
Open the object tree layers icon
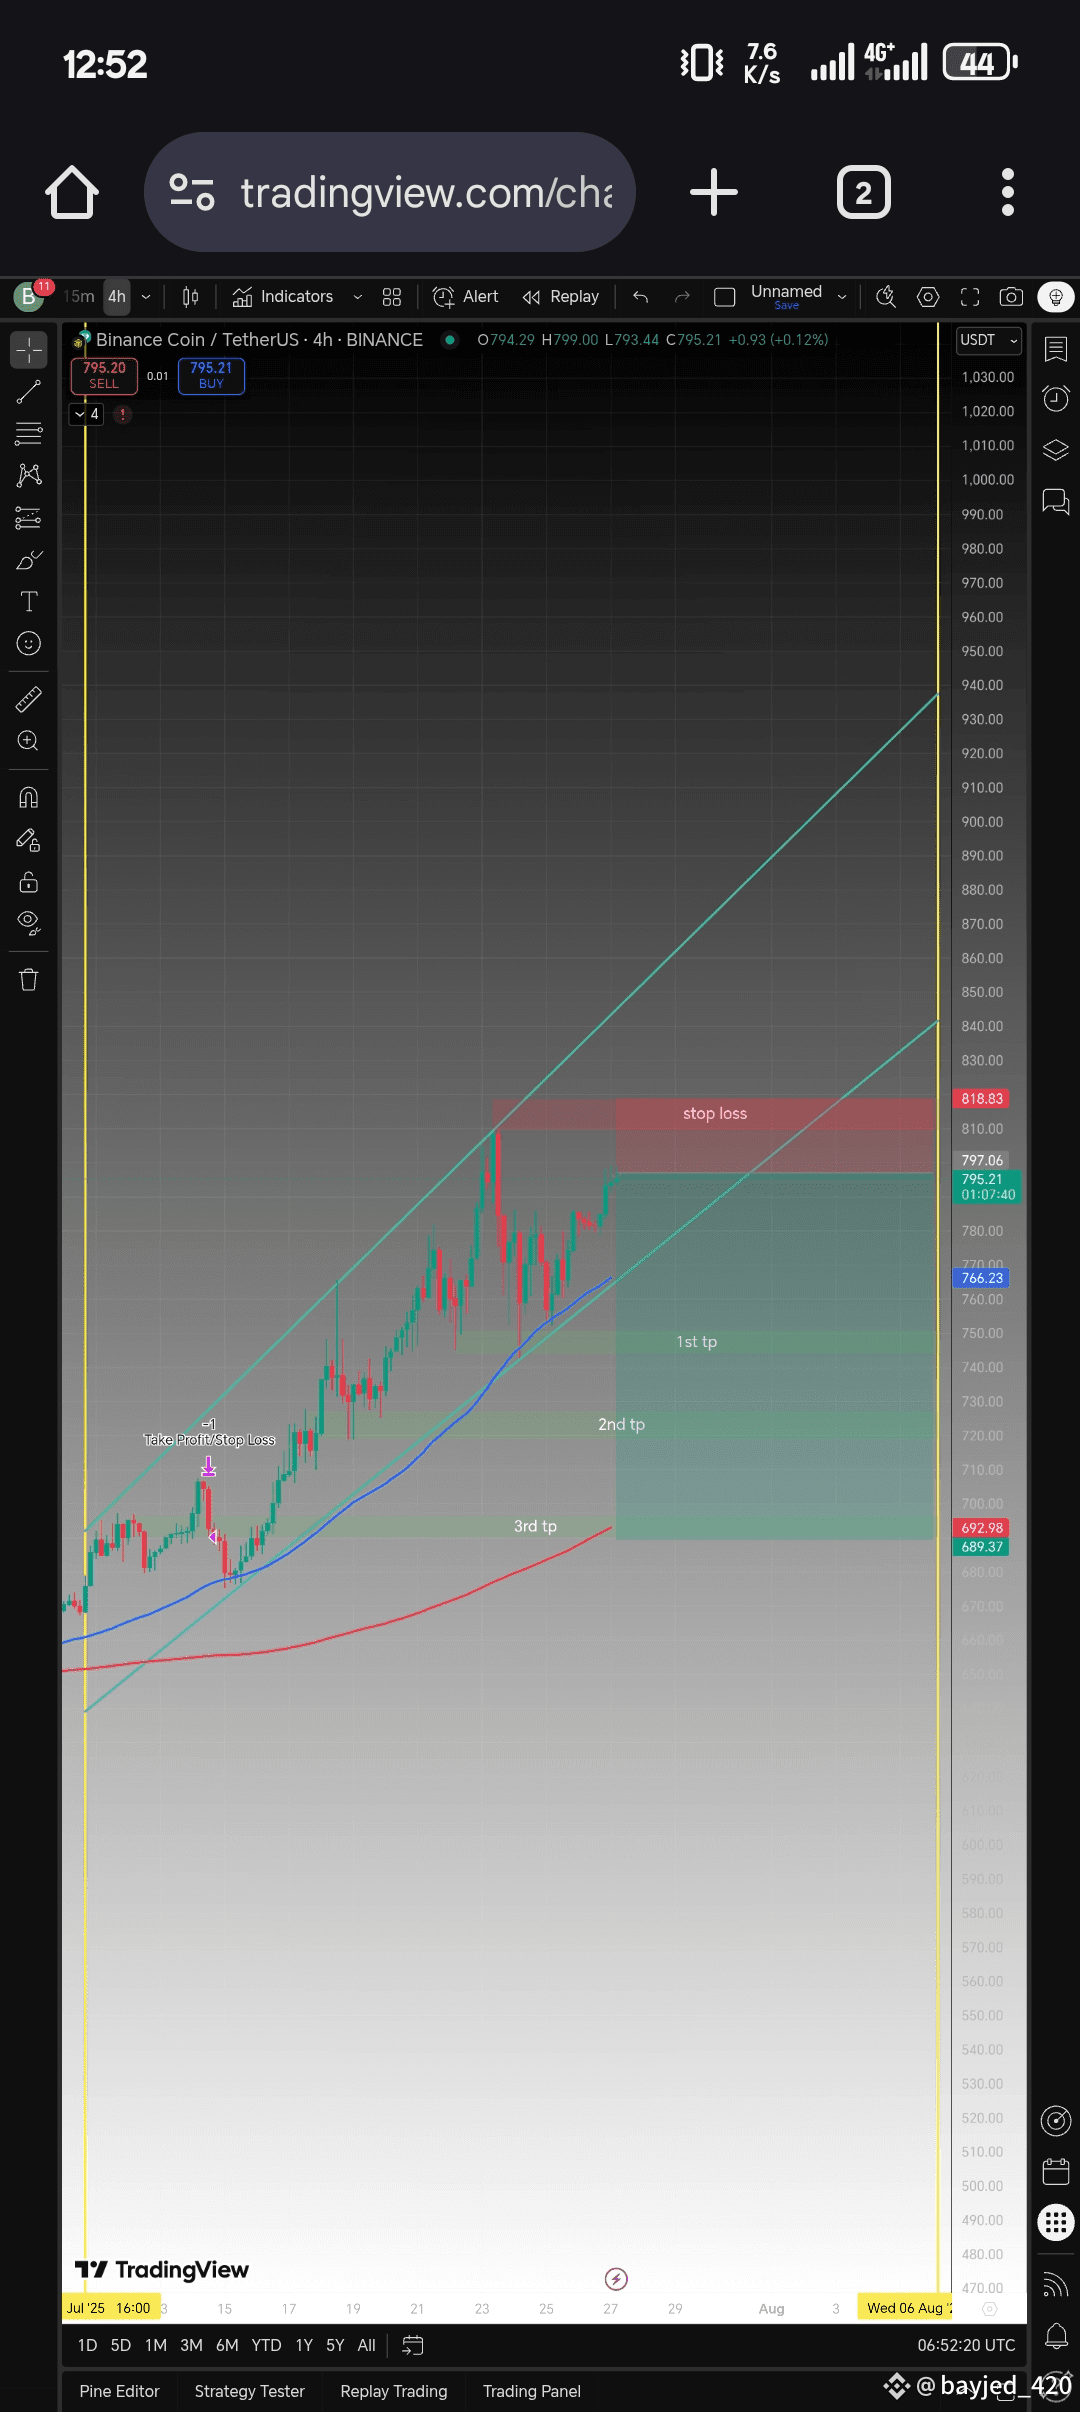[x=1056, y=449]
